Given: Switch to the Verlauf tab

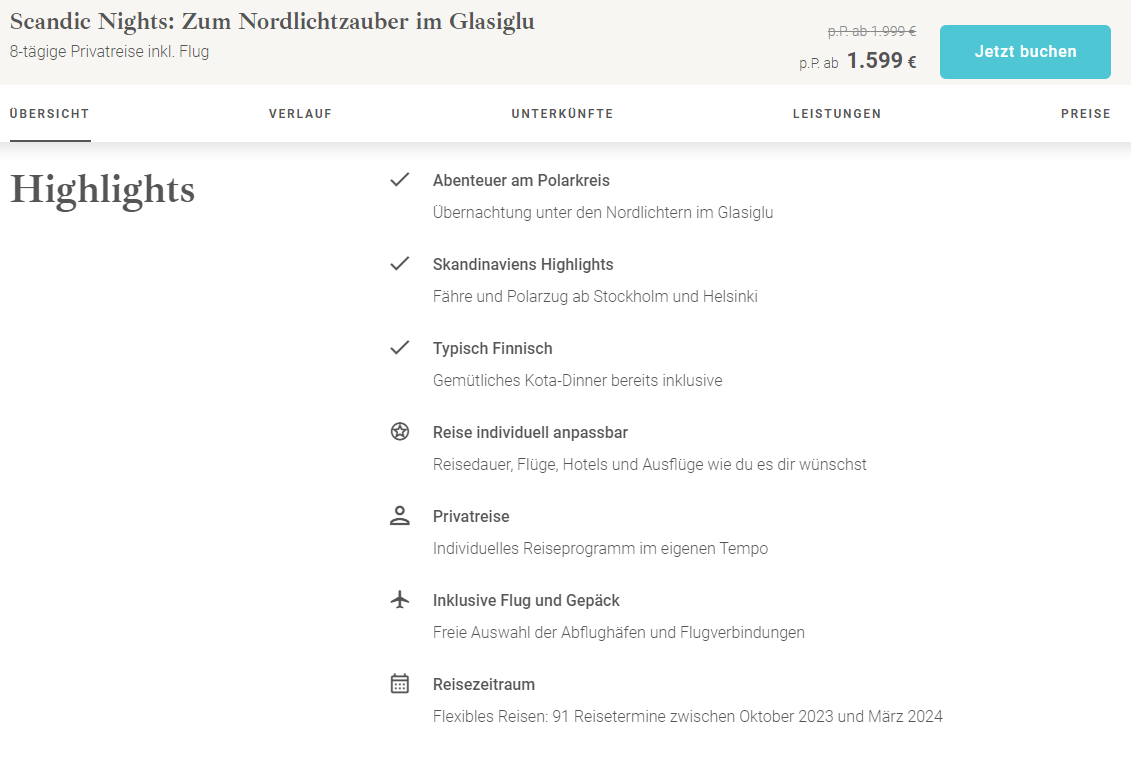Looking at the screenshot, I should (300, 114).
